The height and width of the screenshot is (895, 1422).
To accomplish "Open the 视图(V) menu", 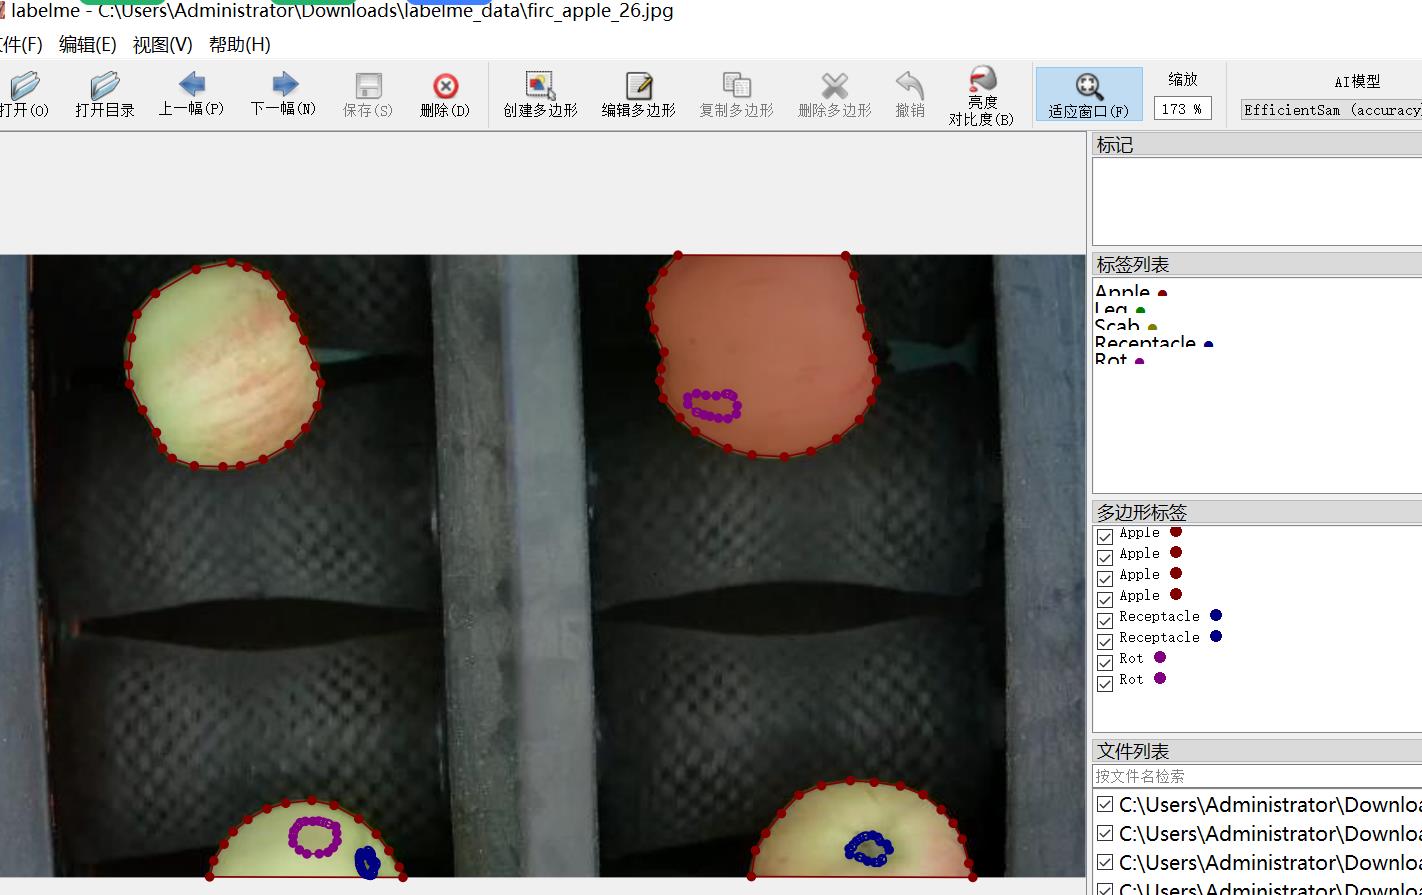I will pos(162,44).
